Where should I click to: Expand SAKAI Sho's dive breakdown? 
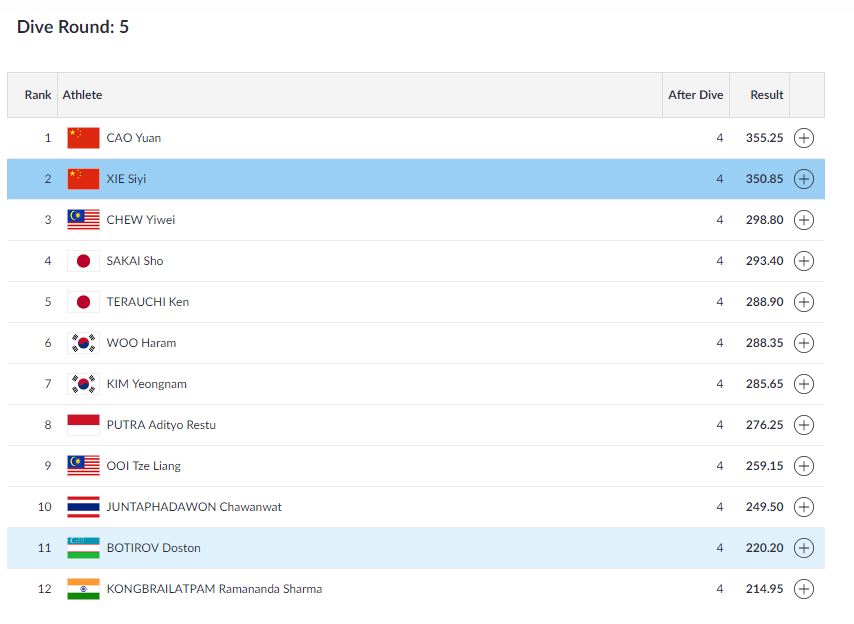pyautogui.click(x=803, y=261)
